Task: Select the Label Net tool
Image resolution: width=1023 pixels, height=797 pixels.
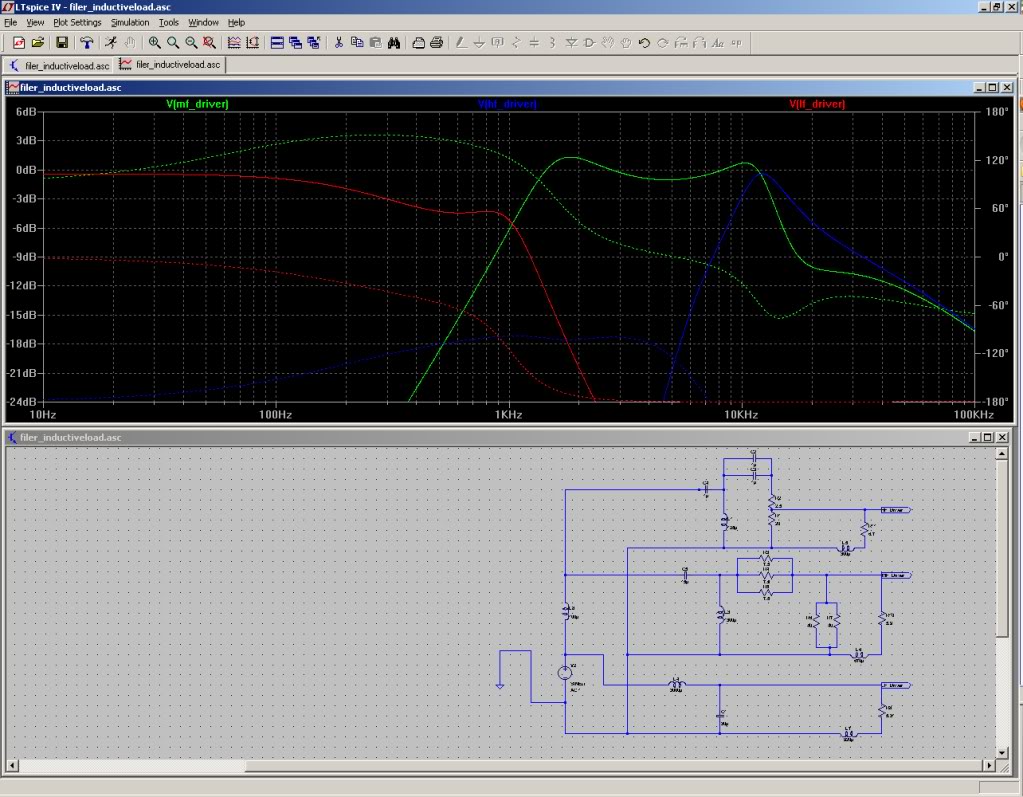Action: pyautogui.click(x=497, y=43)
